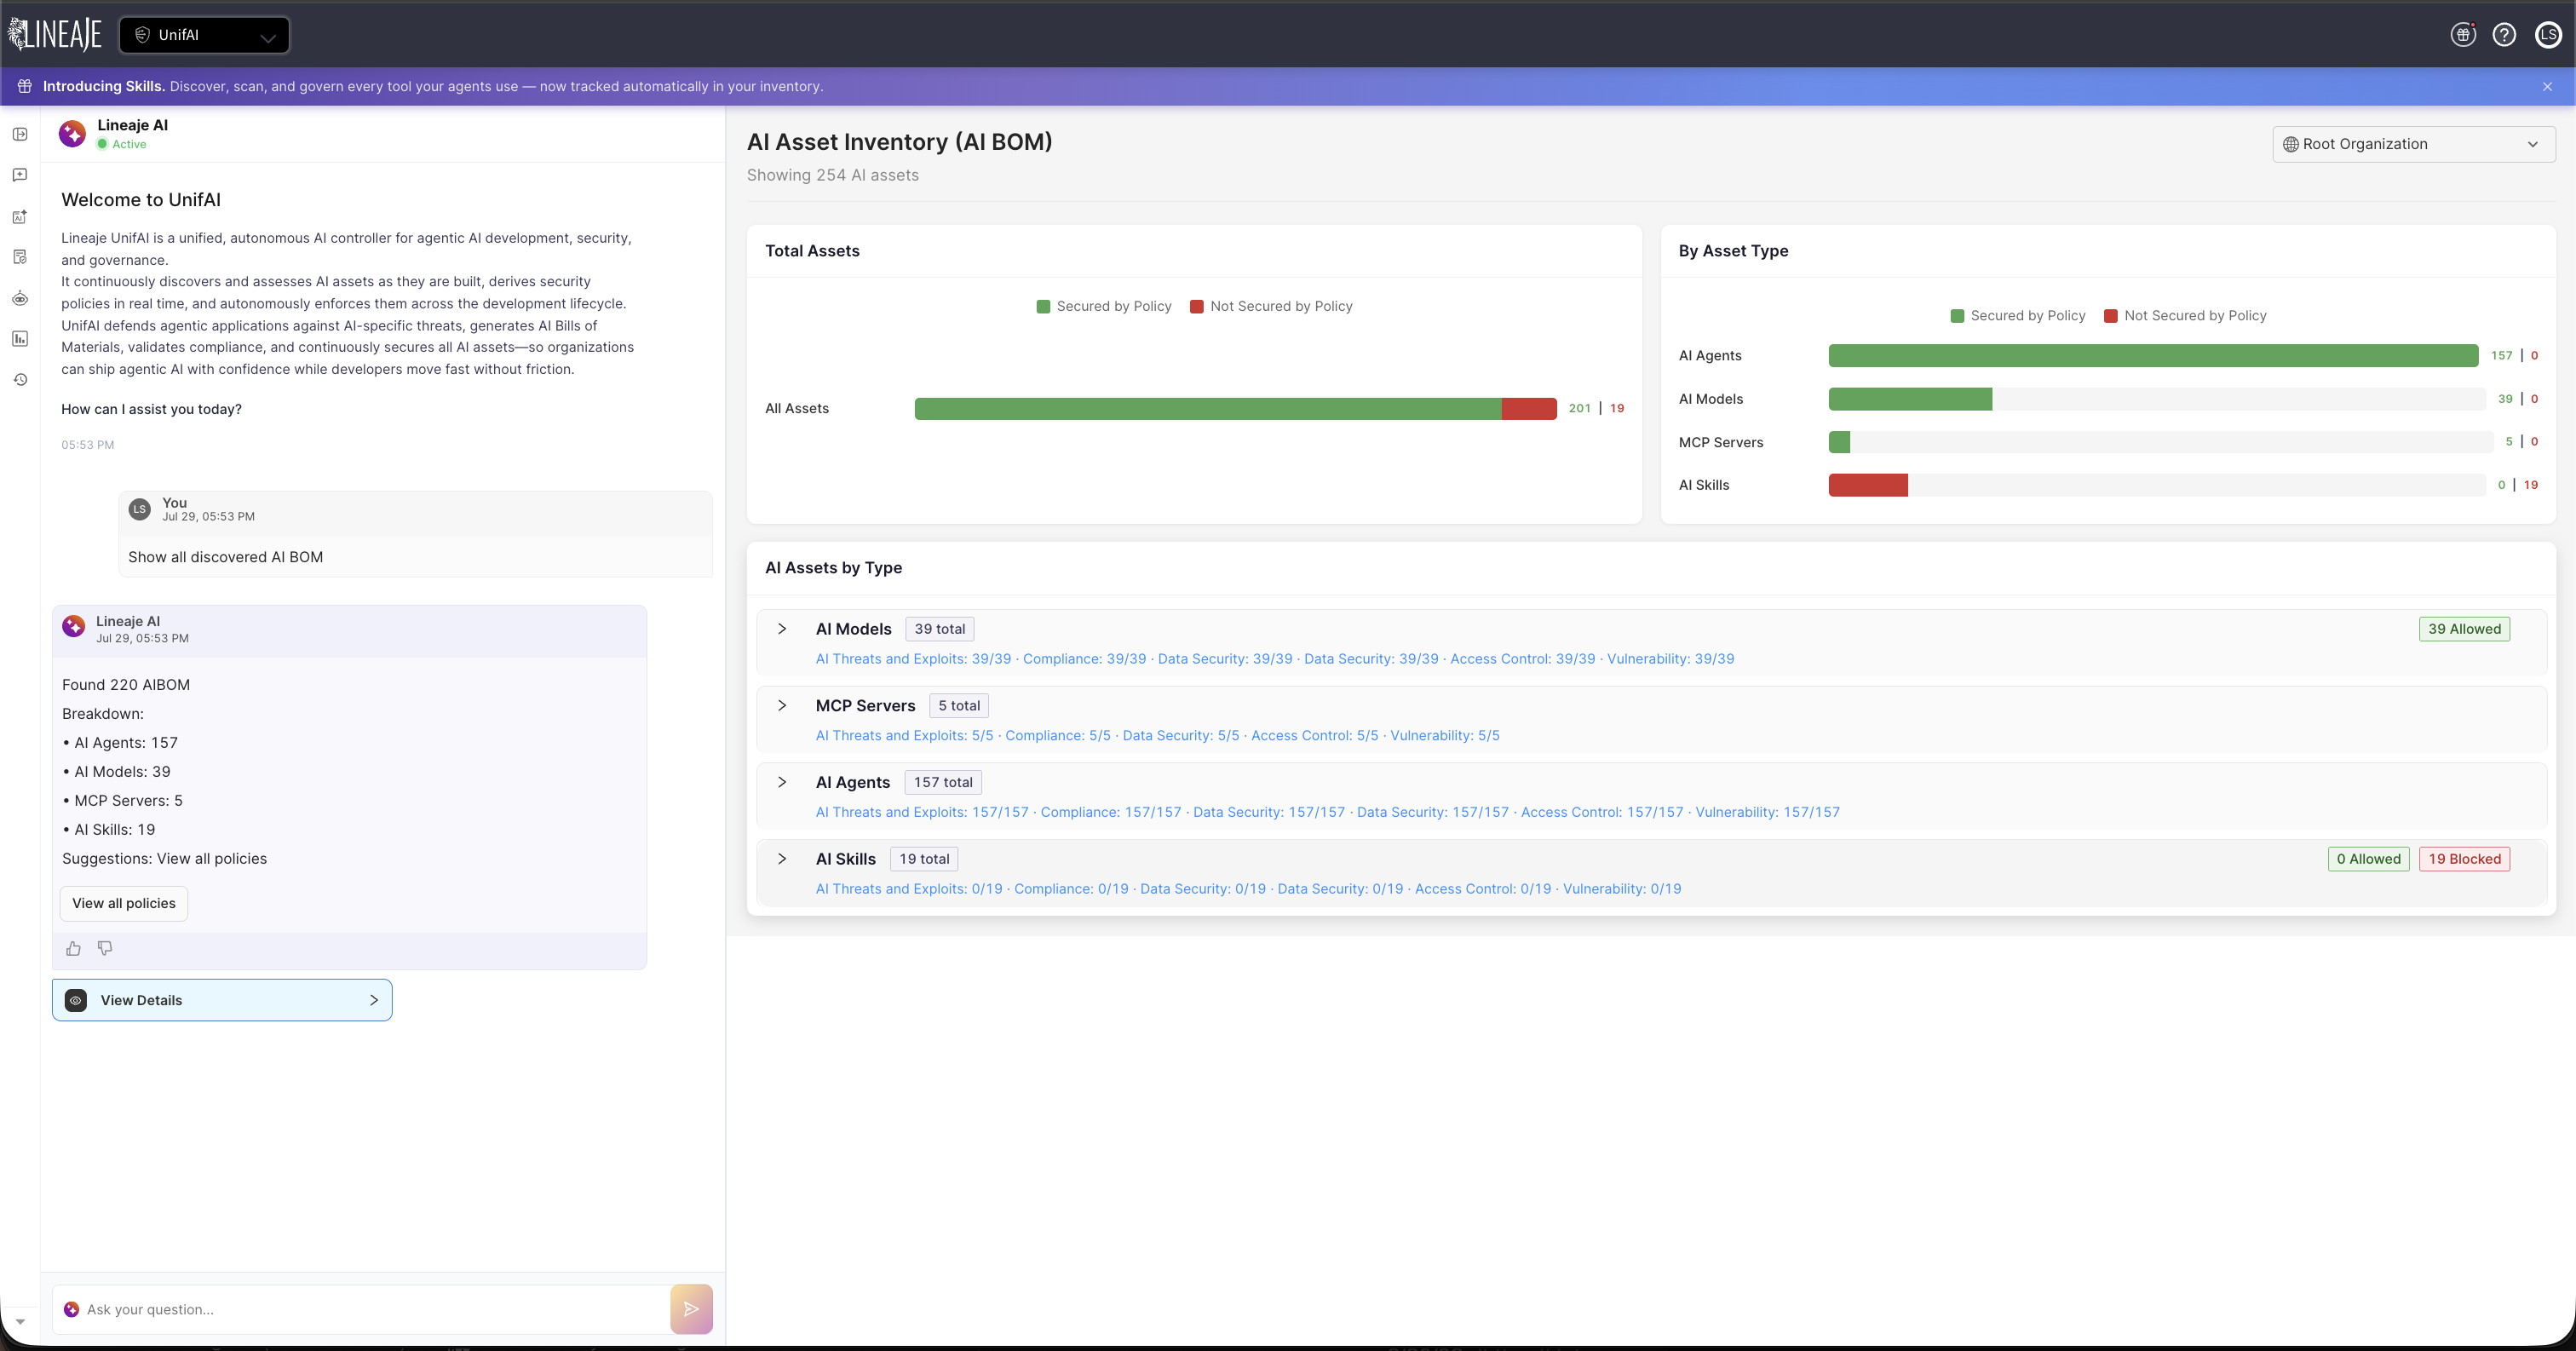Click the 0 Allowed badge for AI Skills
The height and width of the screenshot is (1351, 2576).
pos(2368,859)
